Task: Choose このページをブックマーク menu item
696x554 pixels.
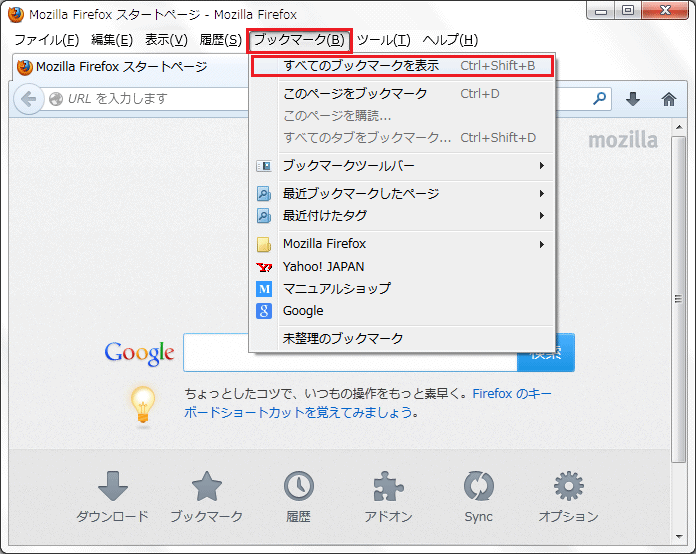Action: coord(355,94)
